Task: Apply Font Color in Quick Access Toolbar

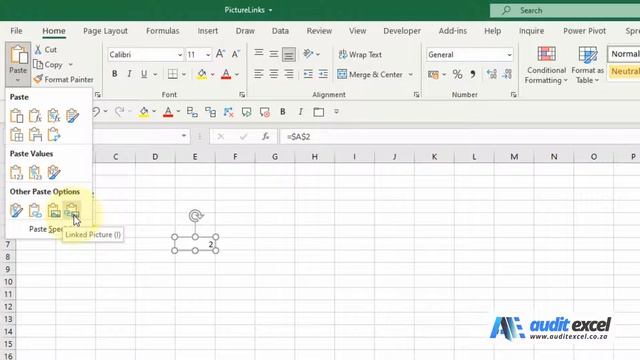Action: (x=168, y=112)
